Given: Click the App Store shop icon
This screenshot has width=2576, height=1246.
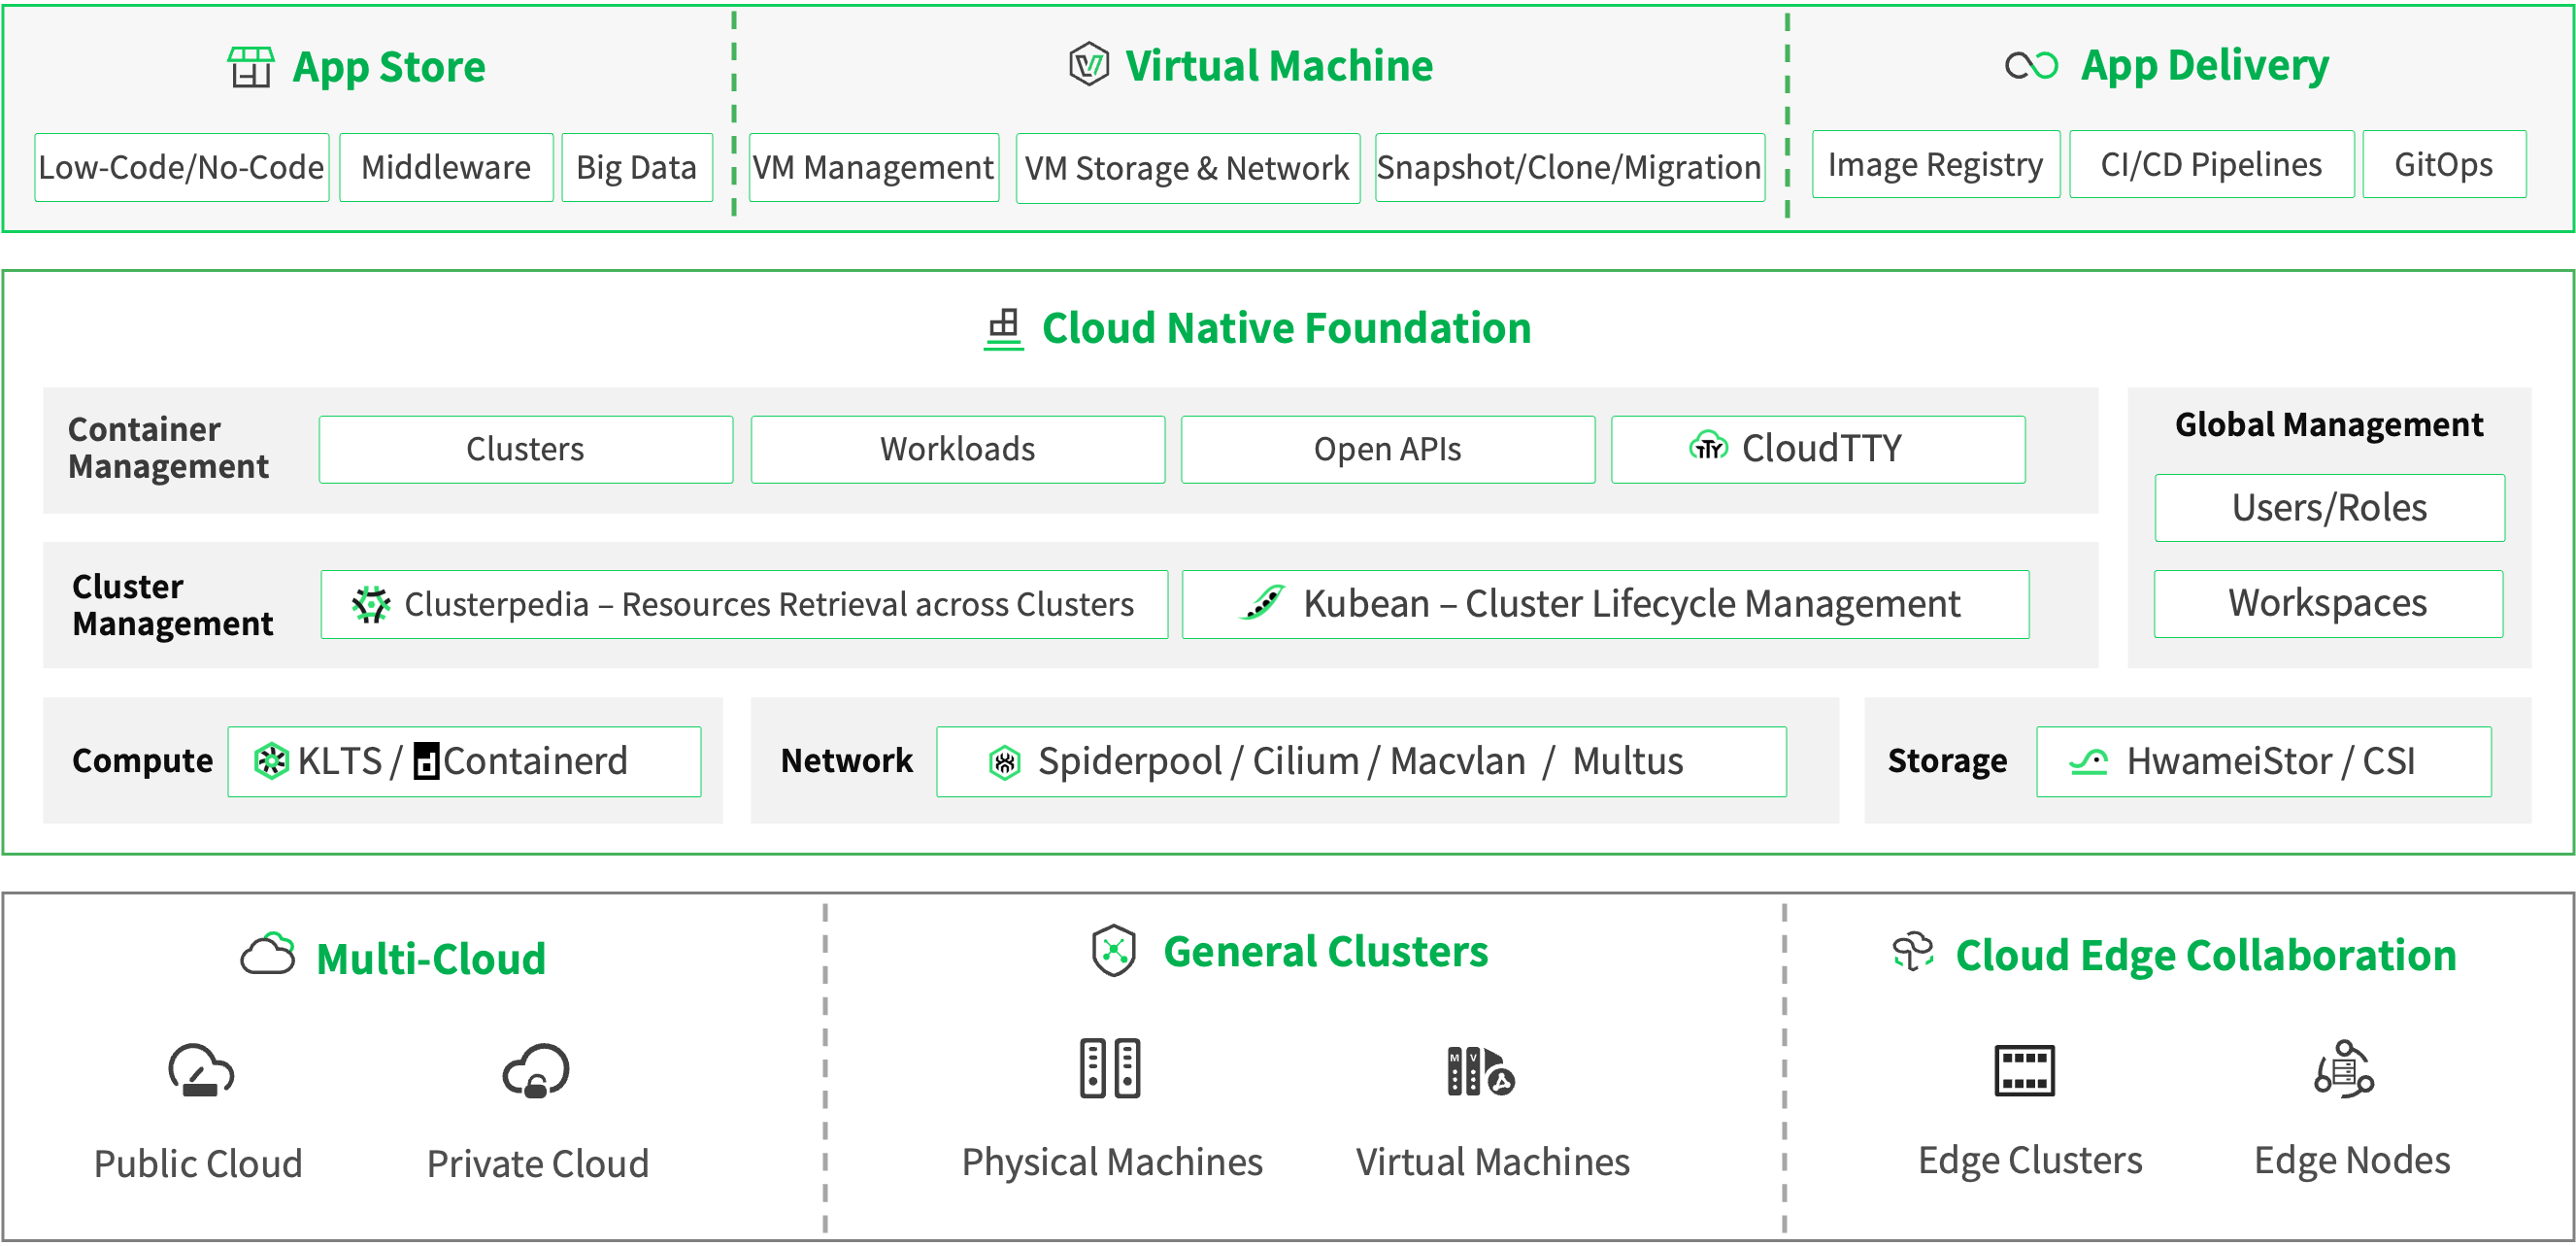Looking at the screenshot, I should pyautogui.click(x=250, y=67).
